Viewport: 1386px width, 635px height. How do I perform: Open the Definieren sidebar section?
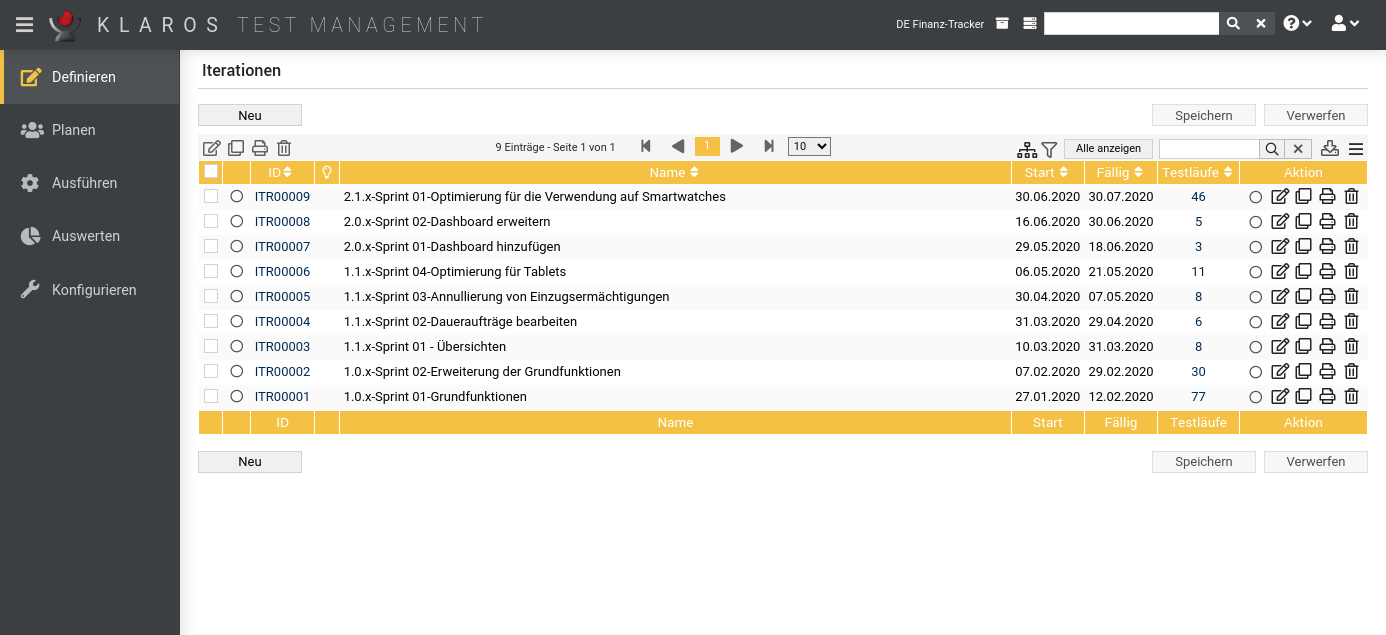coord(90,77)
